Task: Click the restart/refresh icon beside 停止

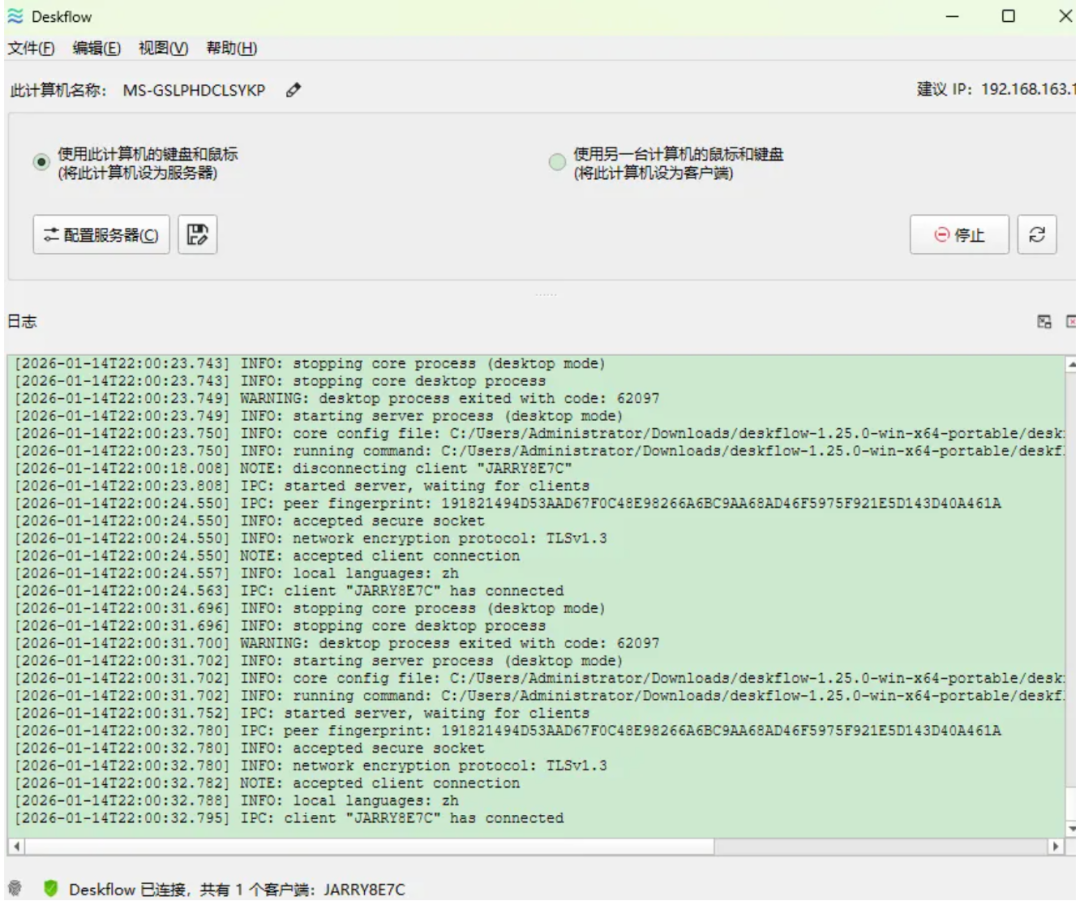Action: (1037, 235)
